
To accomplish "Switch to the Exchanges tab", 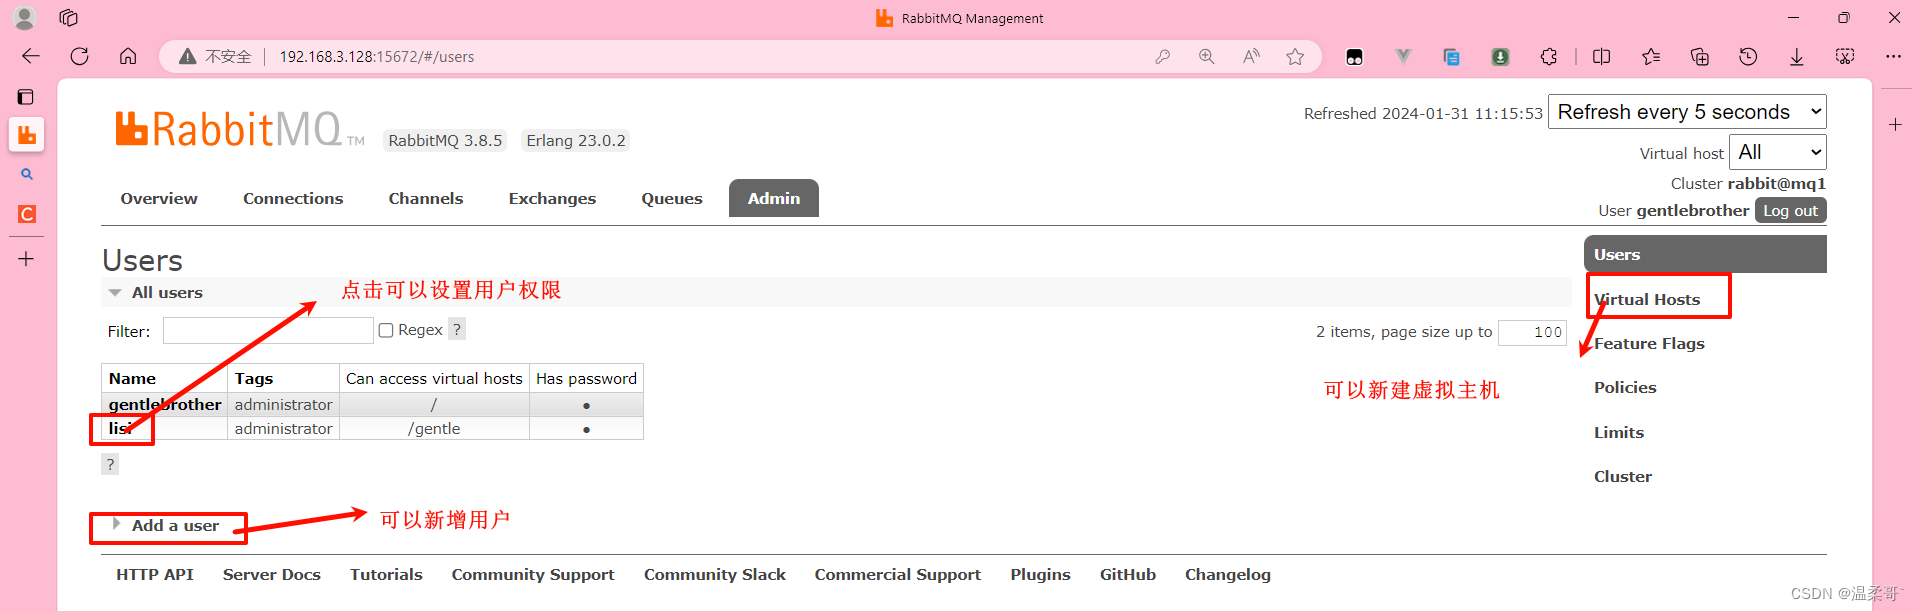I will click(552, 199).
